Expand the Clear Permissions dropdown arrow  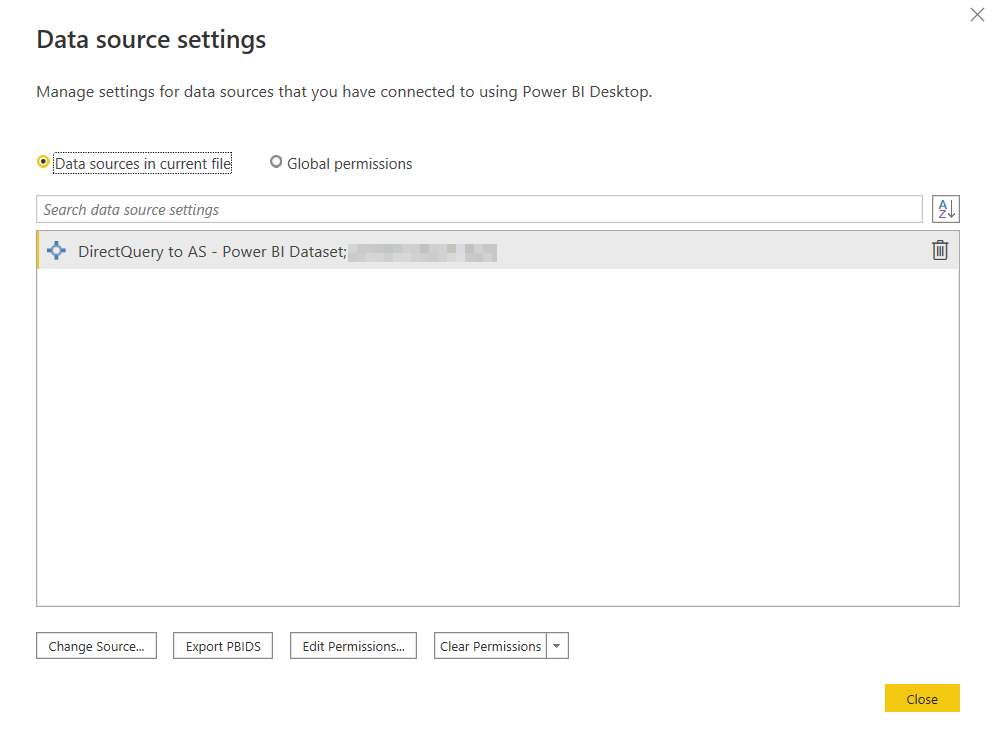pyautogui.click(x=557, y=646)
